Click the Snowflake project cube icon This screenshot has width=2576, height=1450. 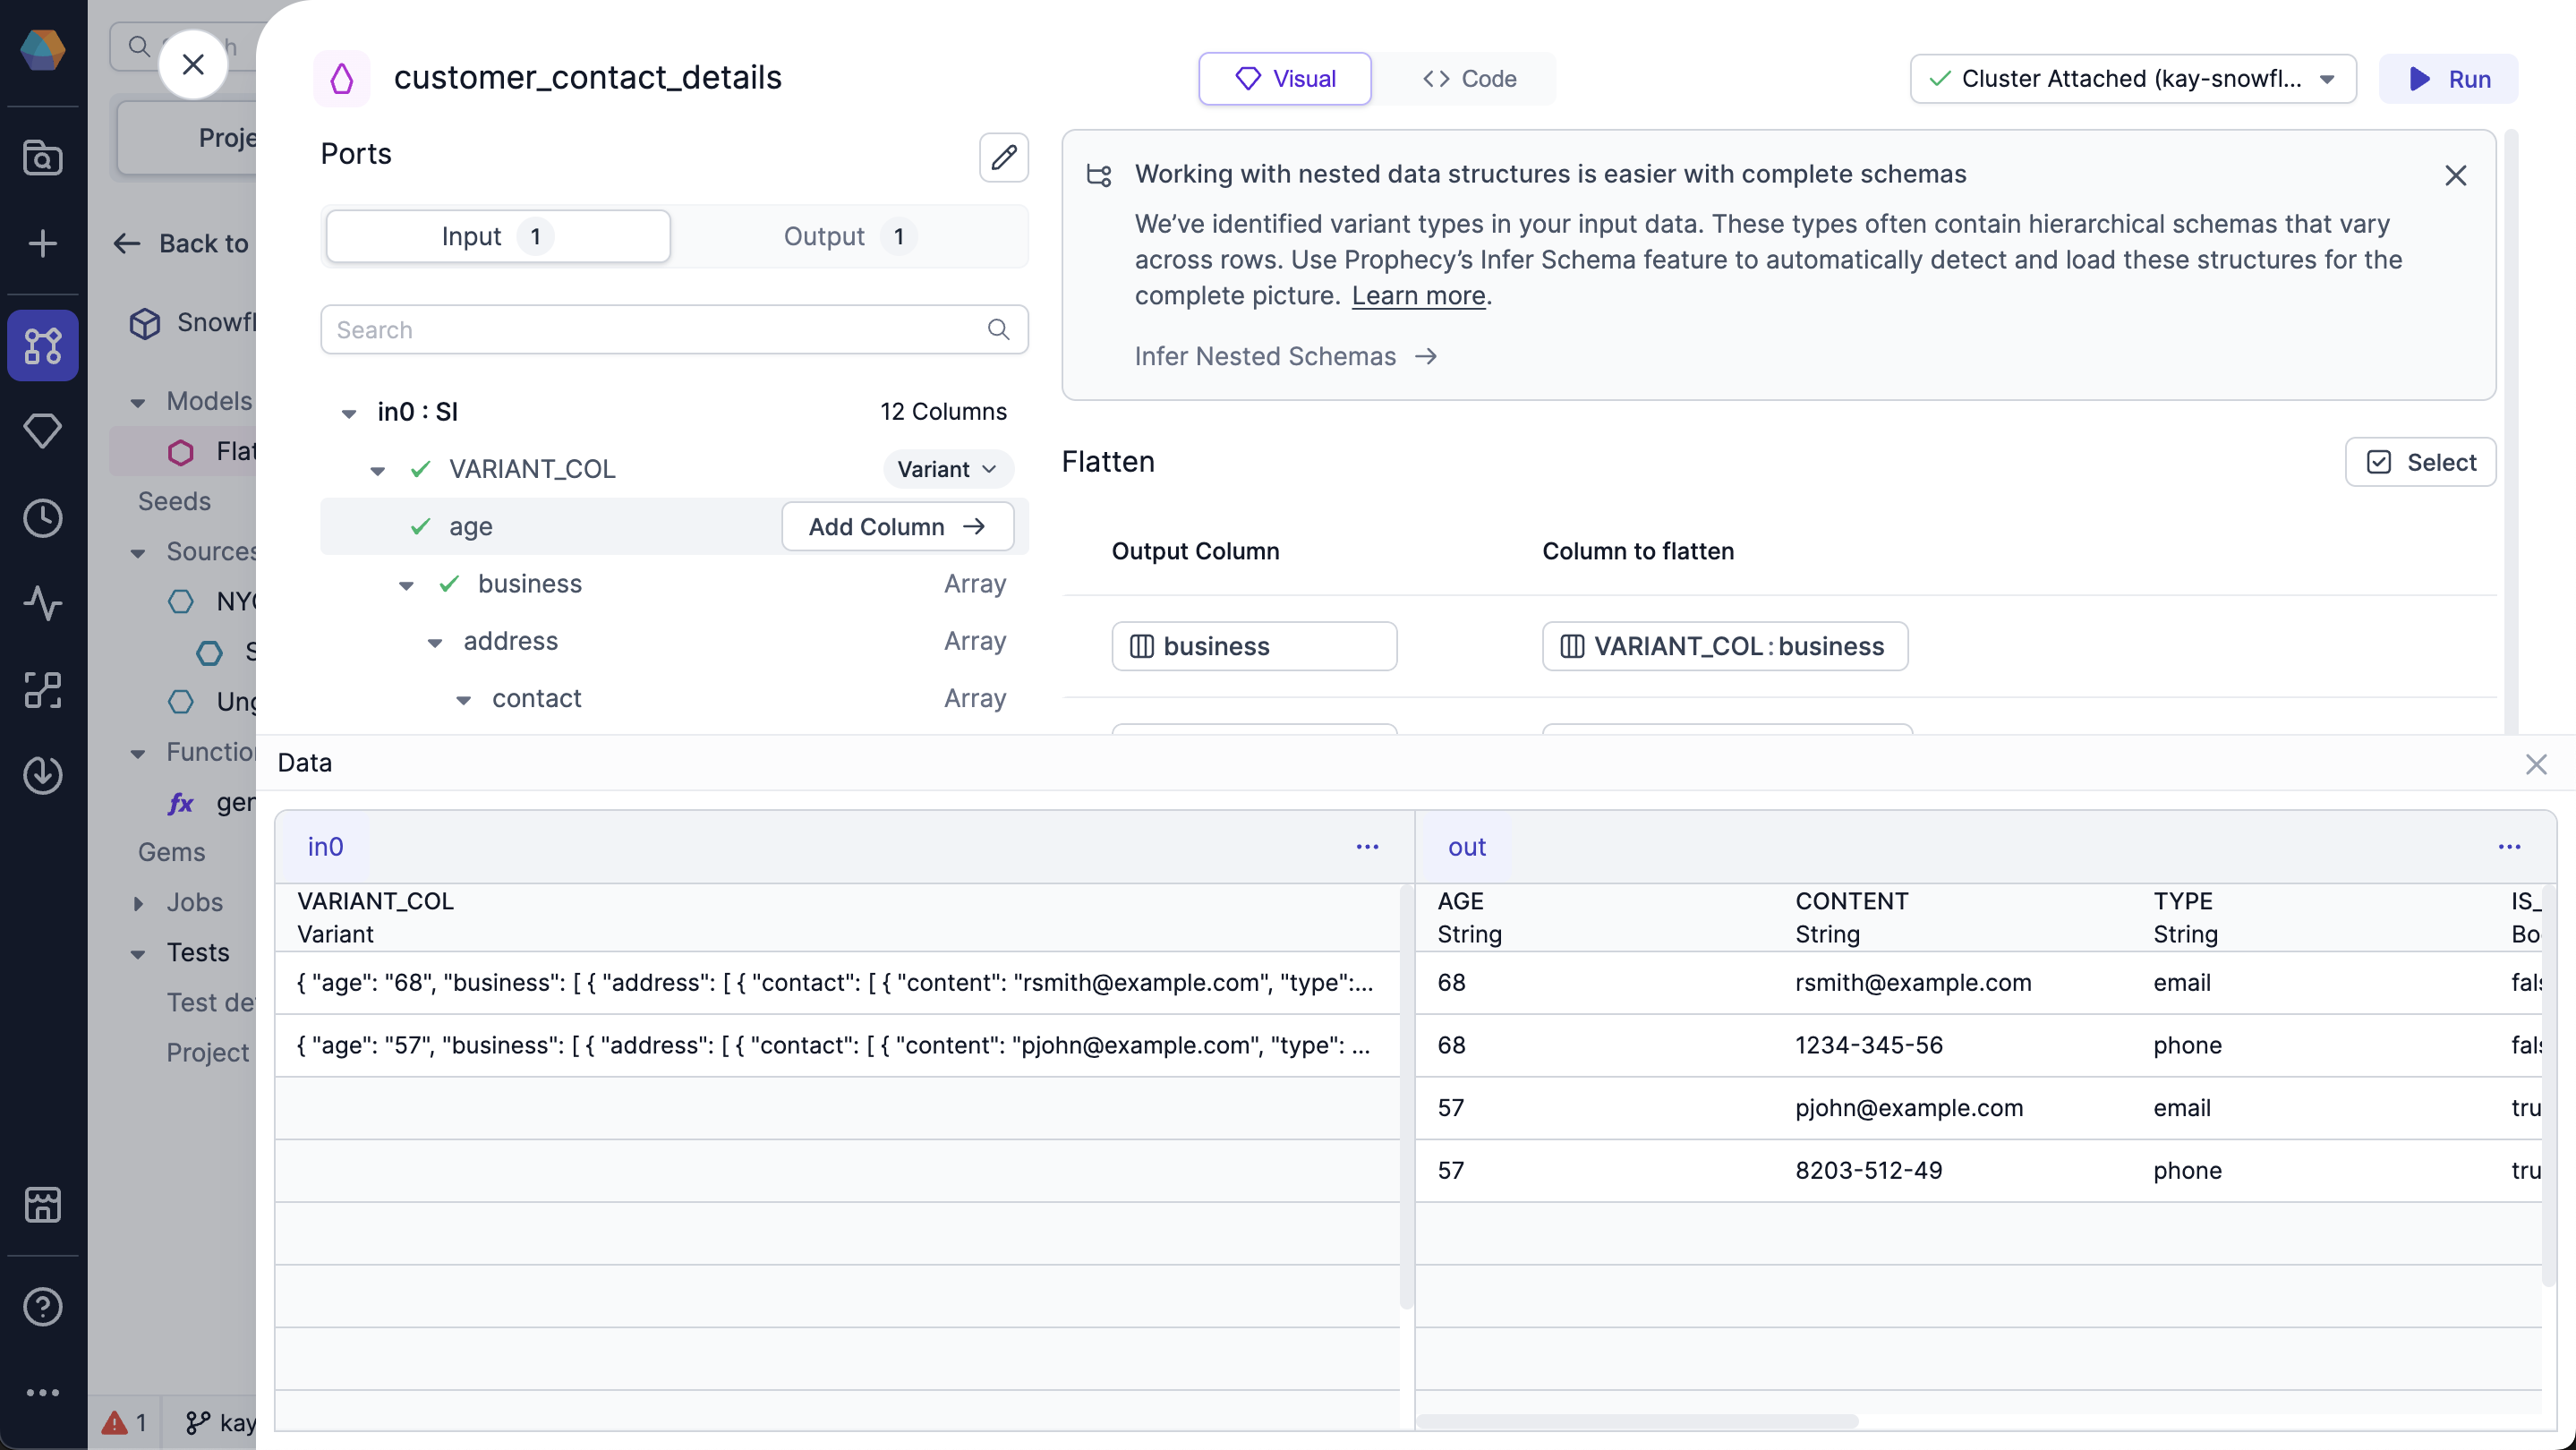coord(145,323)
